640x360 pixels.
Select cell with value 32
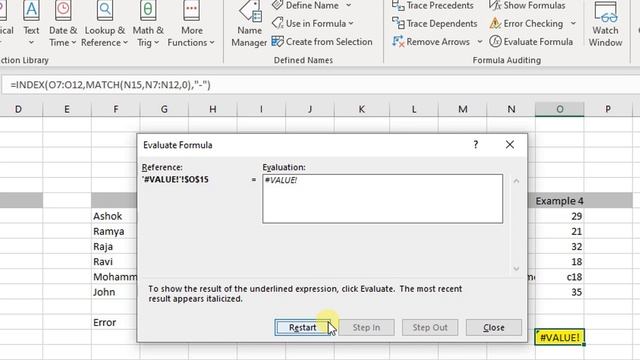(x=559, y=247)
